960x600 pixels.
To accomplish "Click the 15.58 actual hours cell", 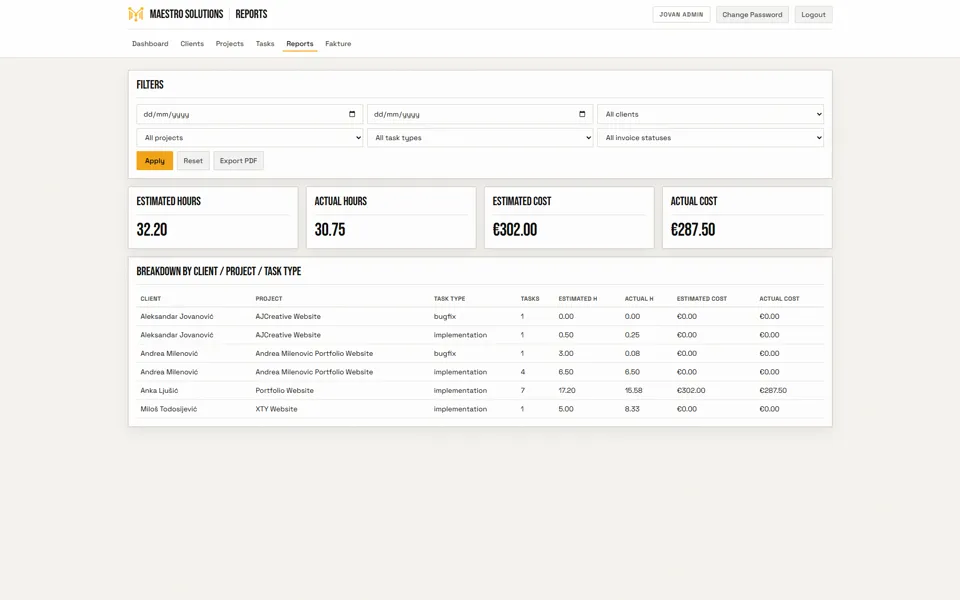I will [x=634, y=391].
